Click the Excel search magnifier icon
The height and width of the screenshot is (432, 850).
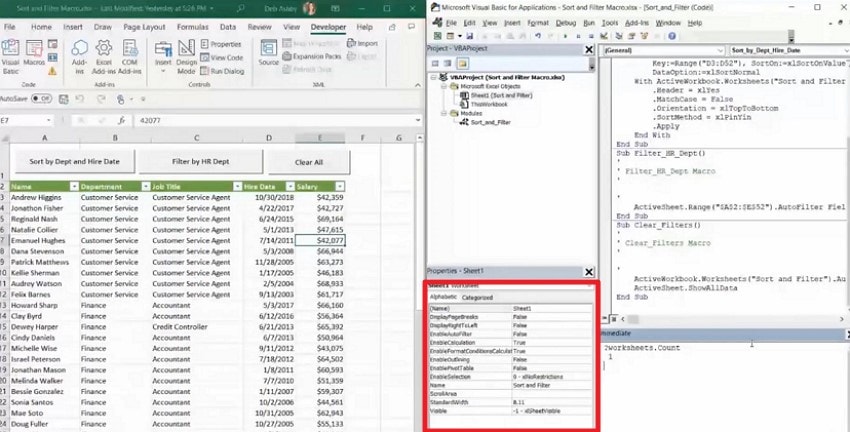click(241, 9)
